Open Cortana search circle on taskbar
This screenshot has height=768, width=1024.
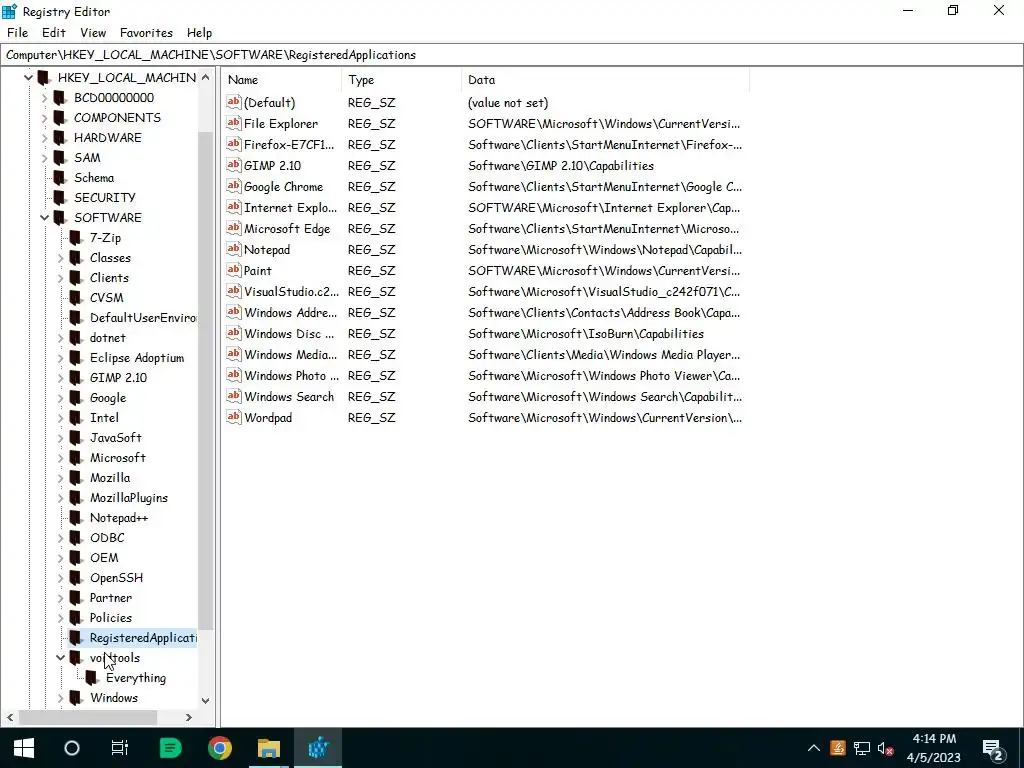click(x=72, y=748)
